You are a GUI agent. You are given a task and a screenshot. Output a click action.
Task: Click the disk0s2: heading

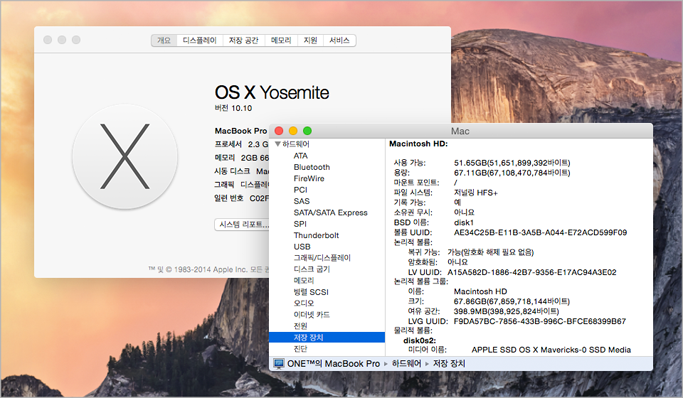tap(419, 341)
